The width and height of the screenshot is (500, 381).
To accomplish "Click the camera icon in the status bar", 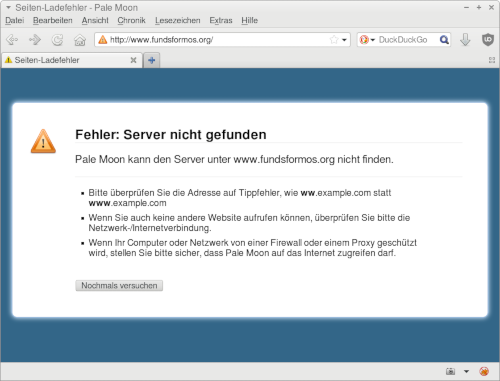I will point(450,371).
